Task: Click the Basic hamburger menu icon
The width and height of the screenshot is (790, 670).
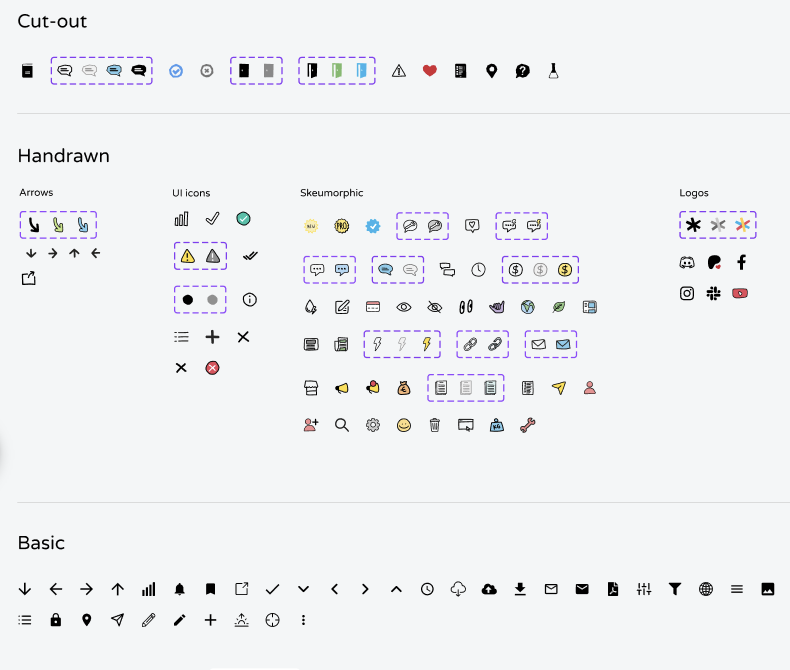Action: click(x=737, y=589)
